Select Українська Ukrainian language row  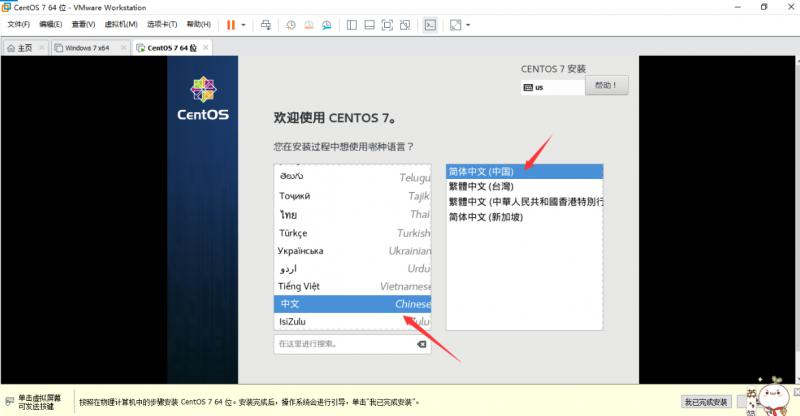pos(353,251)
